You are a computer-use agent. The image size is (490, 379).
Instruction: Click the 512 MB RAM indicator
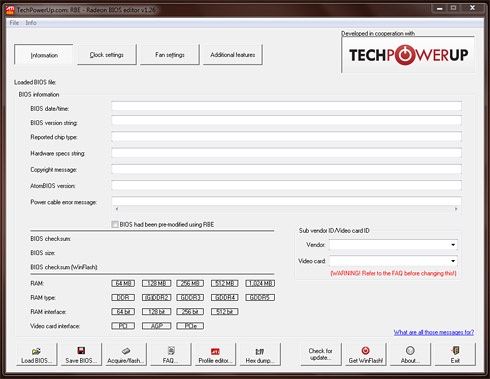(x=225, y=283)
